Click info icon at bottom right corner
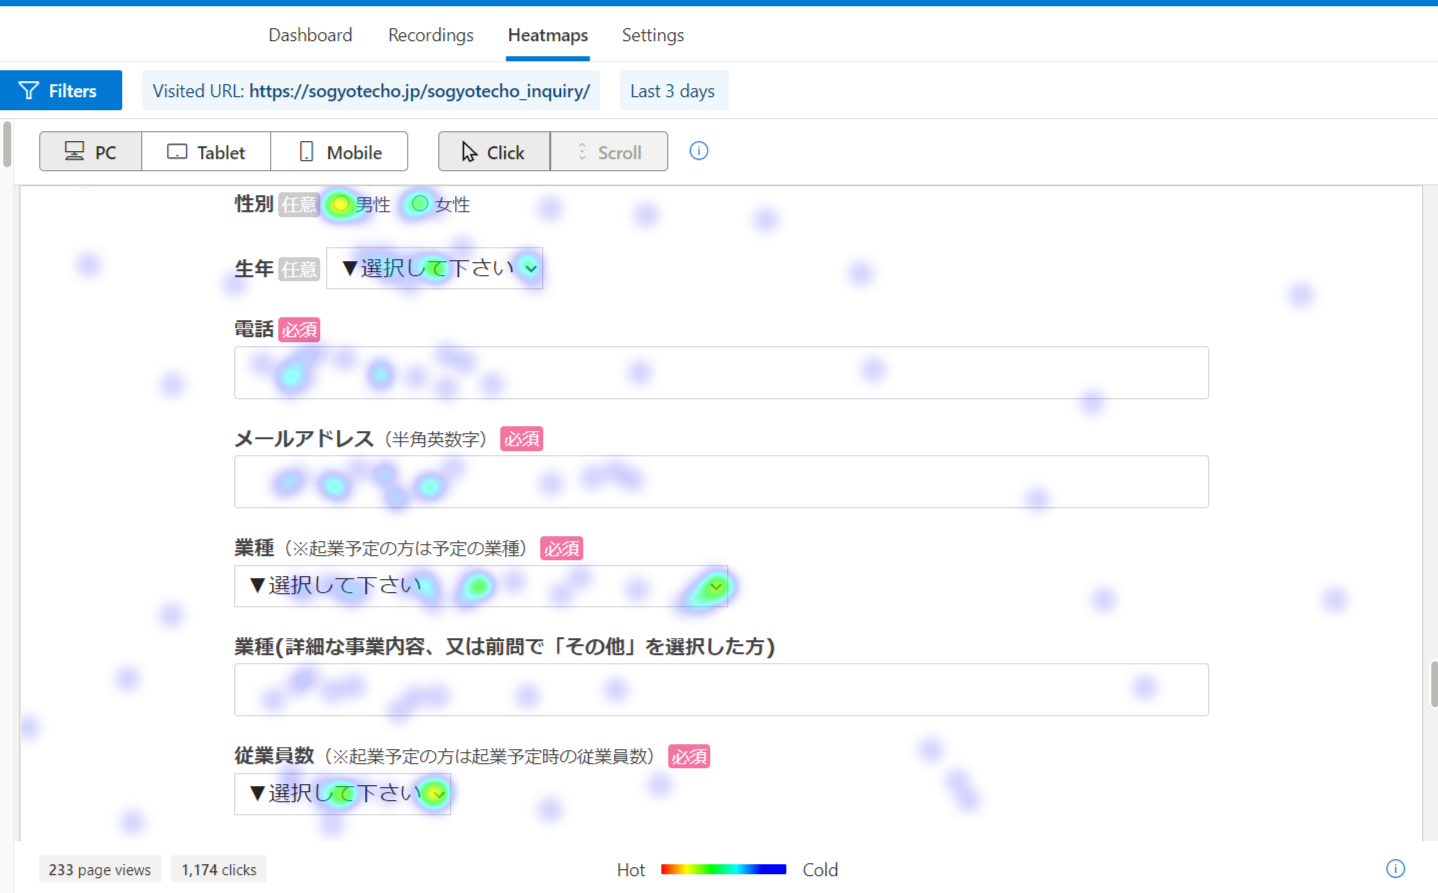The image size is (1438, 893). (x=1395, y=868)
